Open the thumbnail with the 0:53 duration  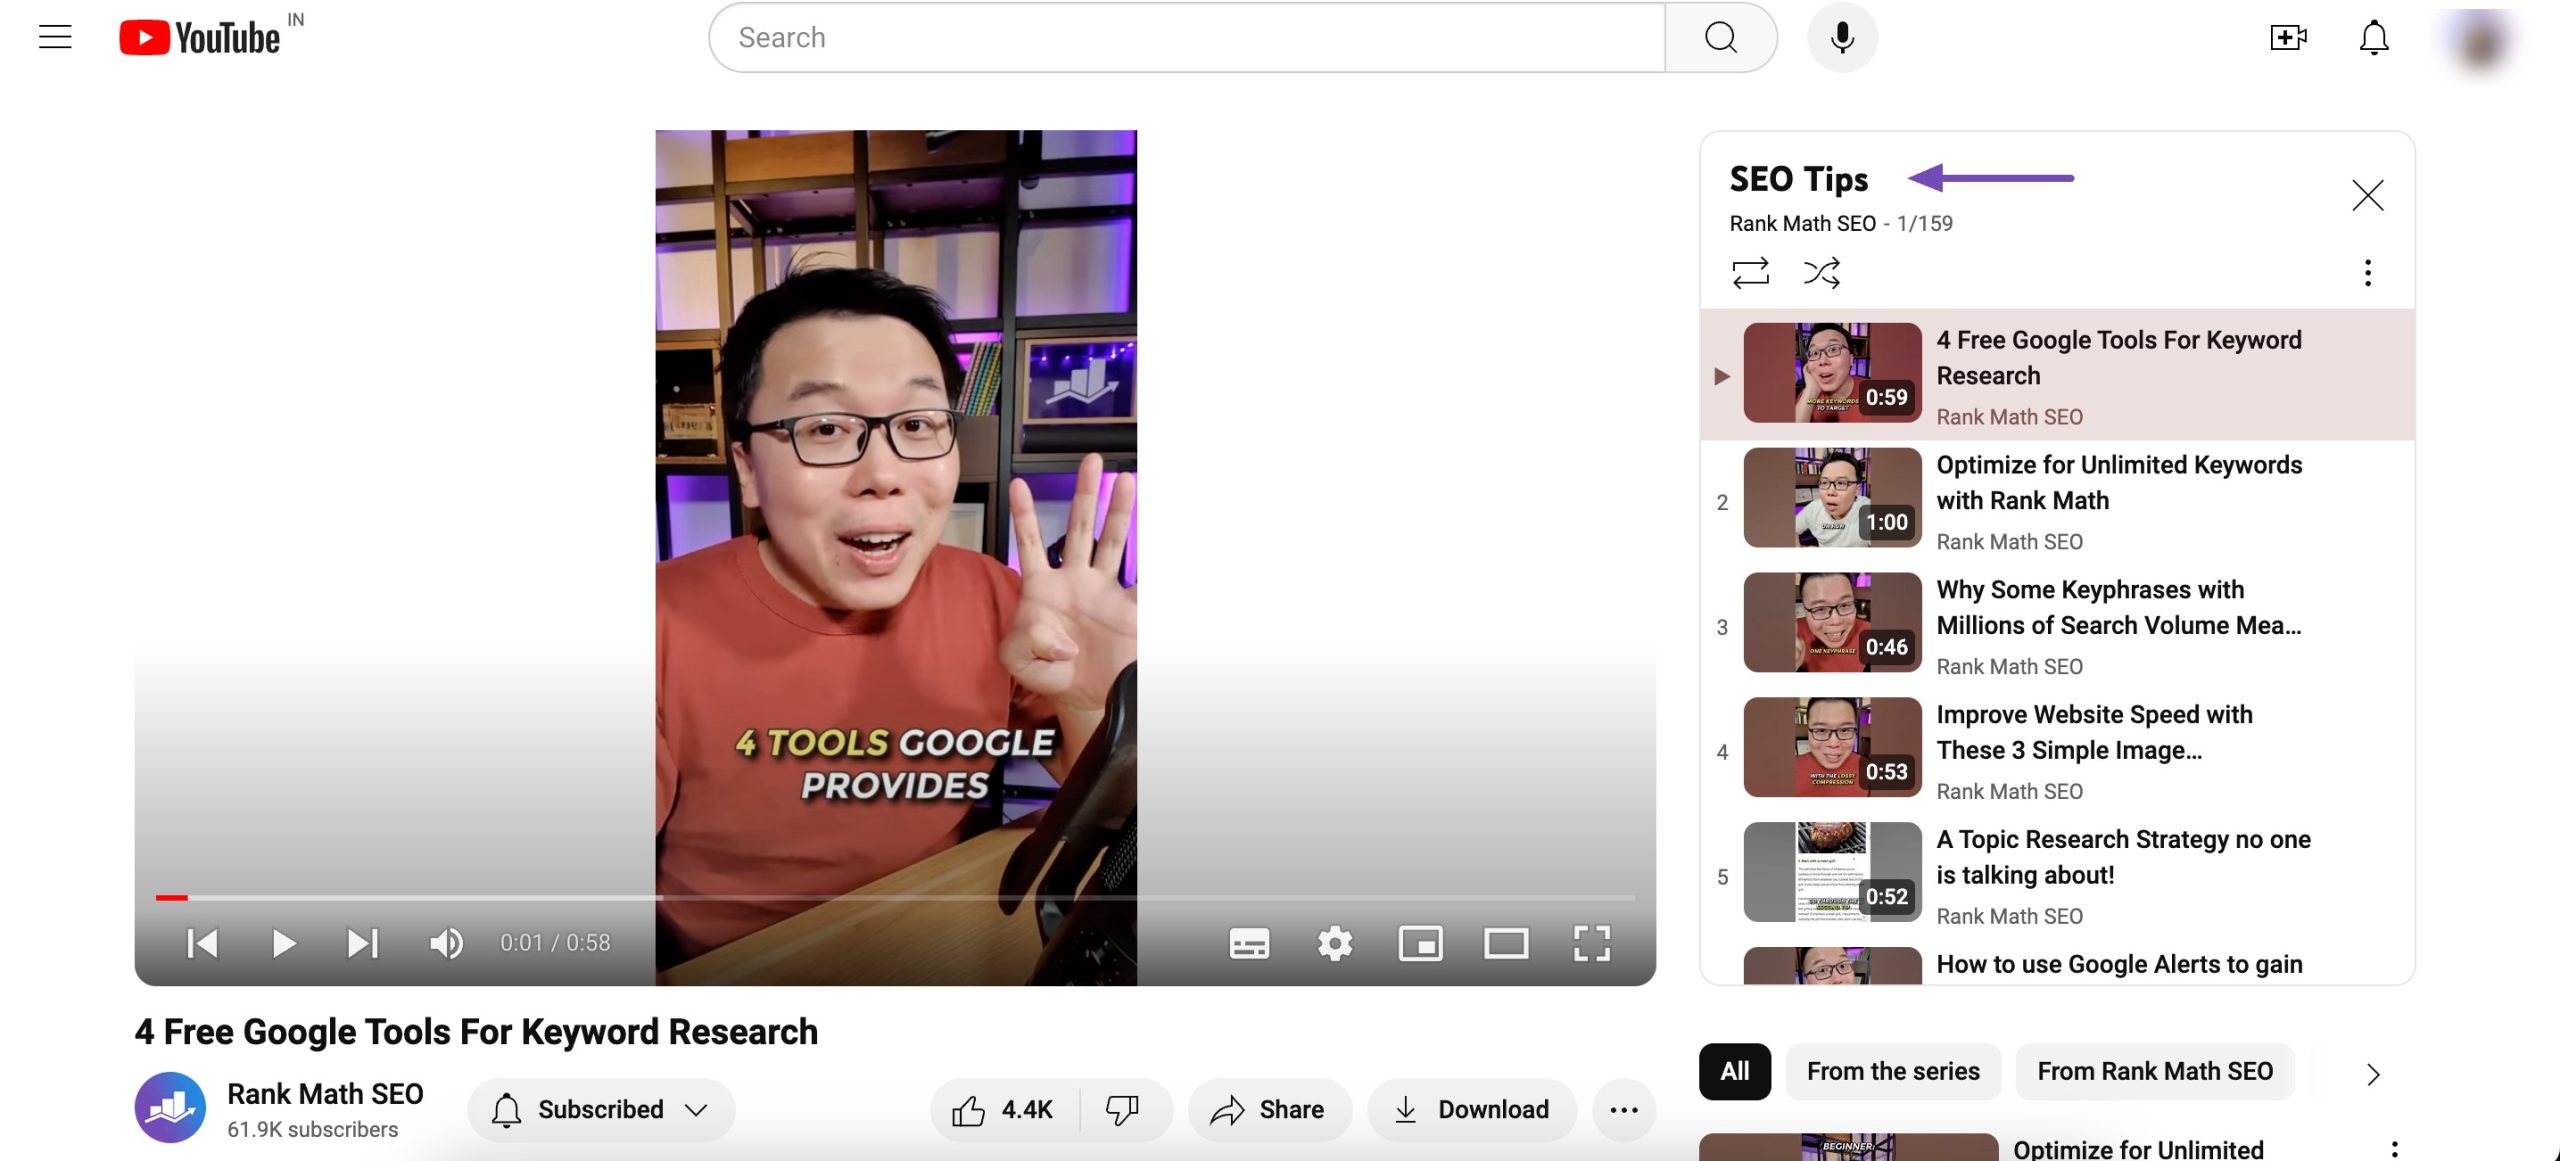pyautogui.click(x=1832, y=747)
